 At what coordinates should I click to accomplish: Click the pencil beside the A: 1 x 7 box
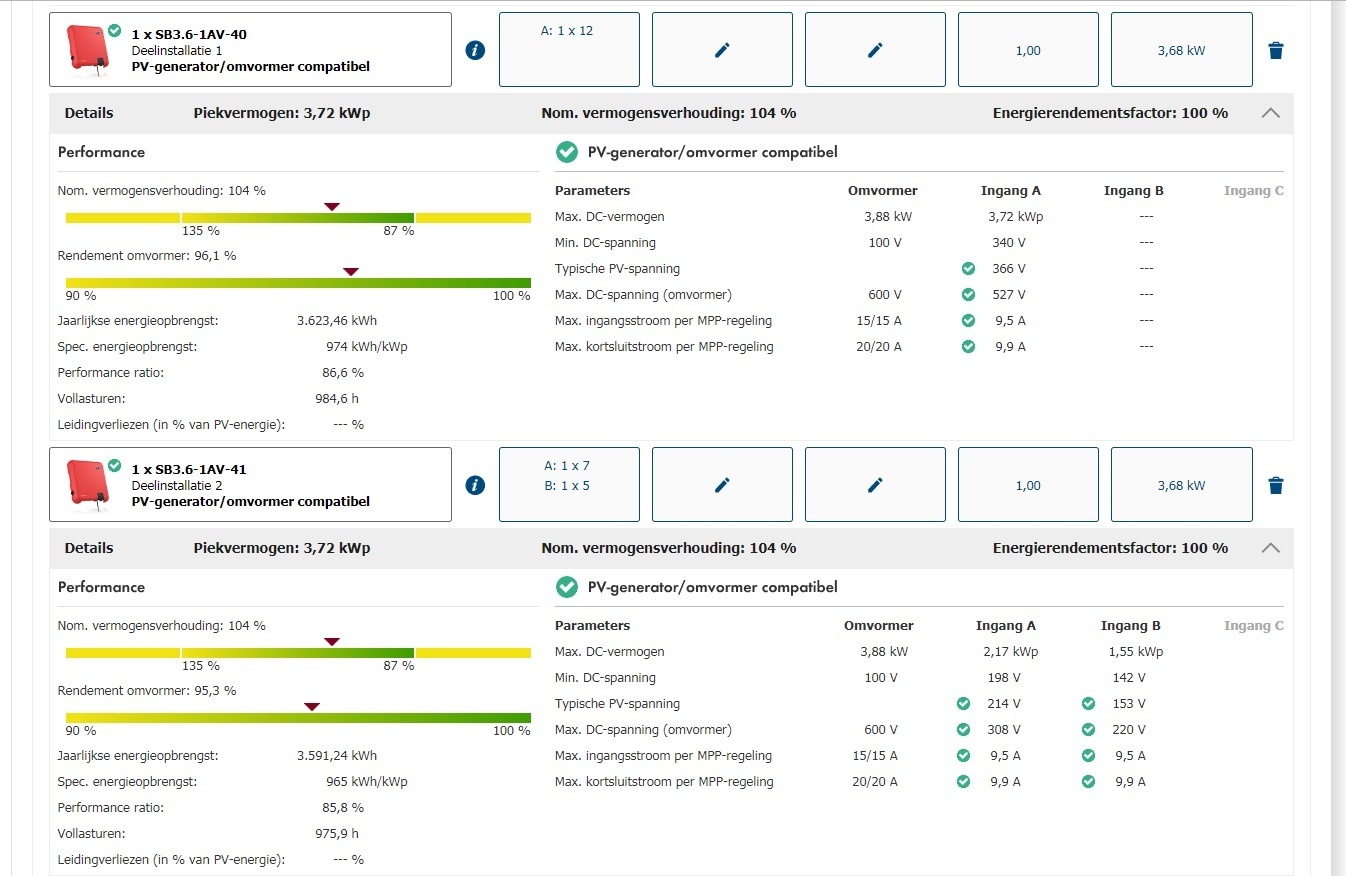coord(722,485)
